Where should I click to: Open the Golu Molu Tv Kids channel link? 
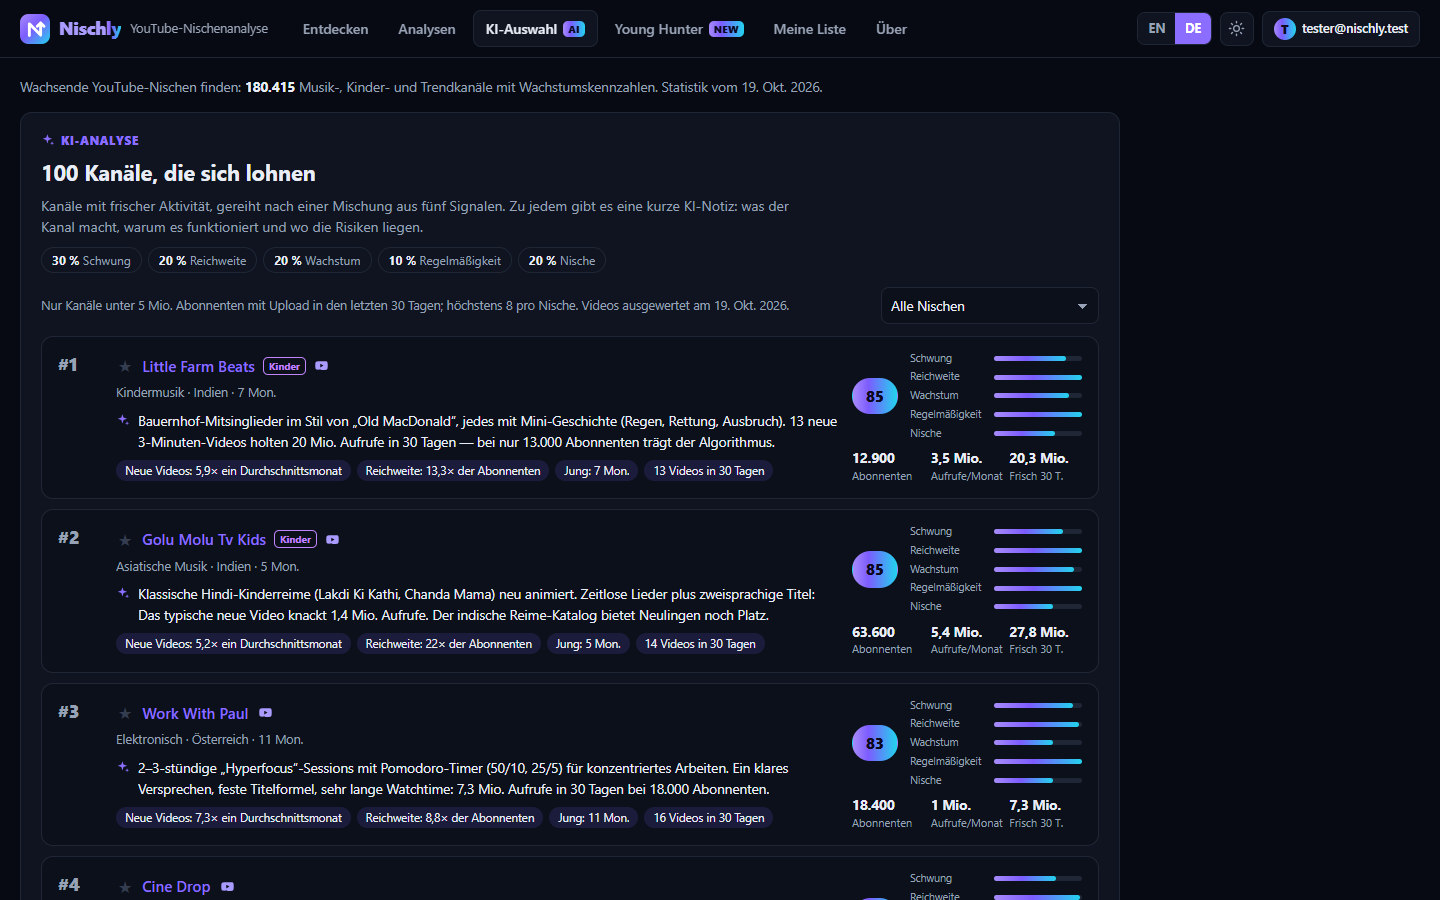(204, 540)
